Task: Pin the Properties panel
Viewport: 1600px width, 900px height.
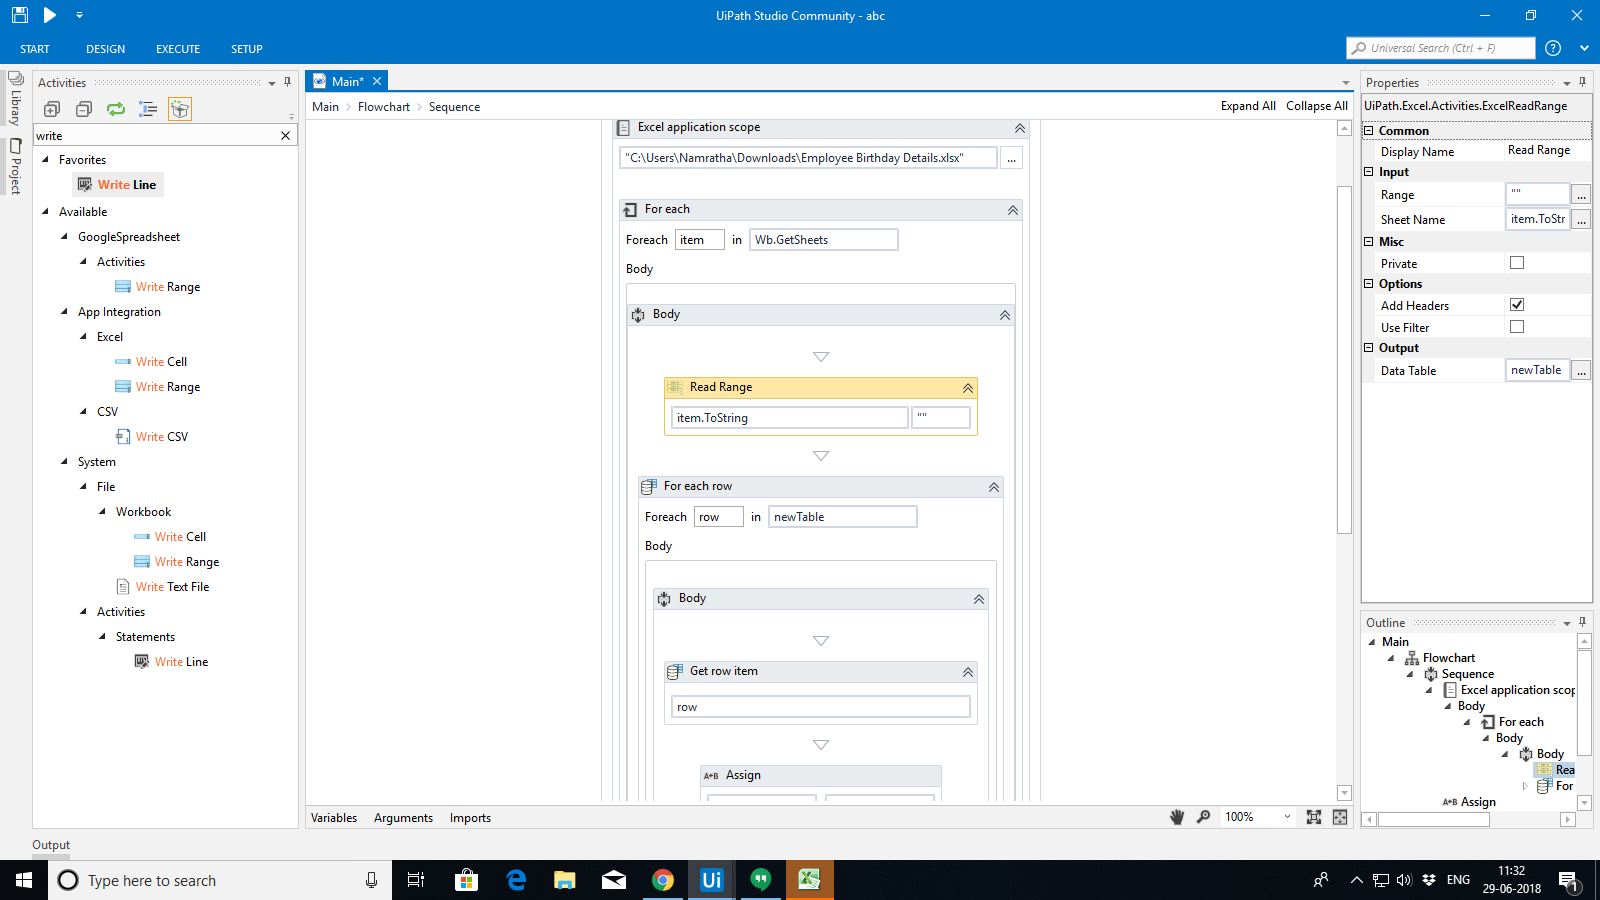Action: tap(1582, 82)
